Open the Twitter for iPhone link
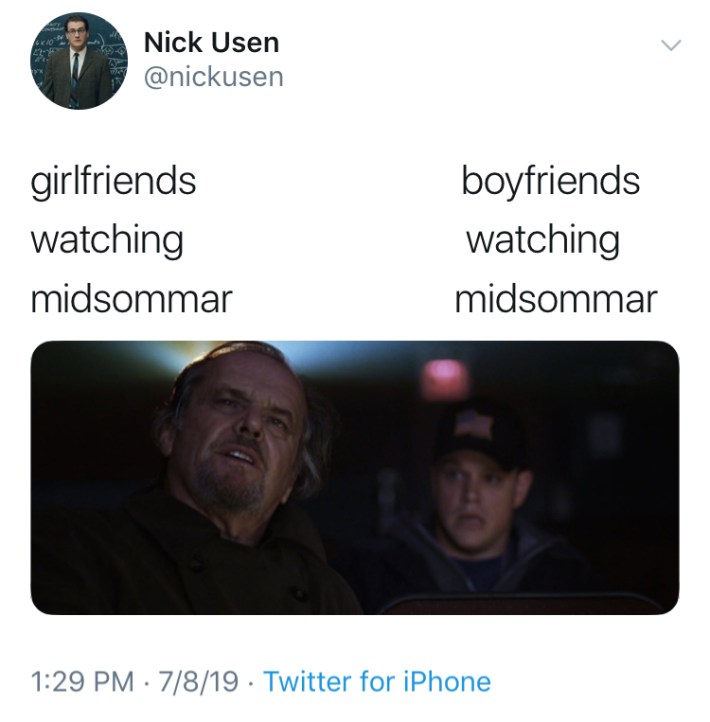The width and height of the screenshot is (710, 722). [377, 681]
